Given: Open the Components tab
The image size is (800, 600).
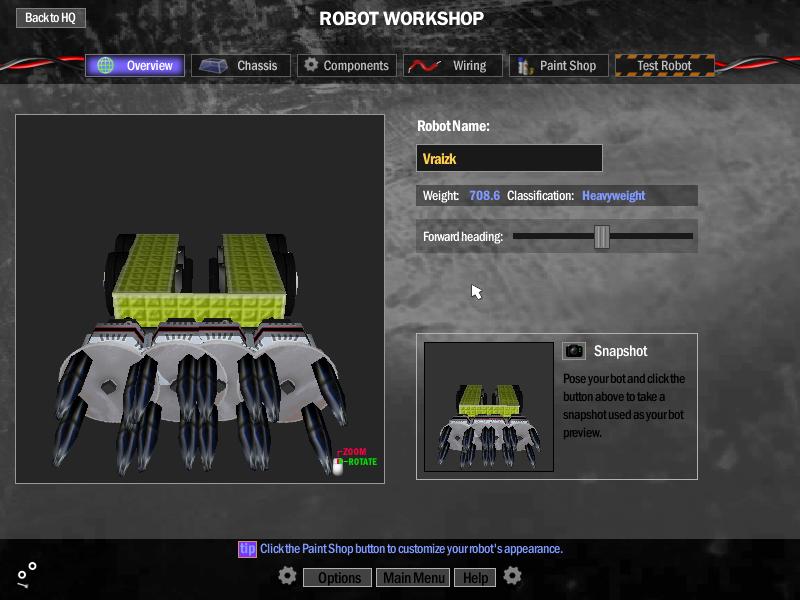Looking at the screenshot, I should (x=347, y=65).
